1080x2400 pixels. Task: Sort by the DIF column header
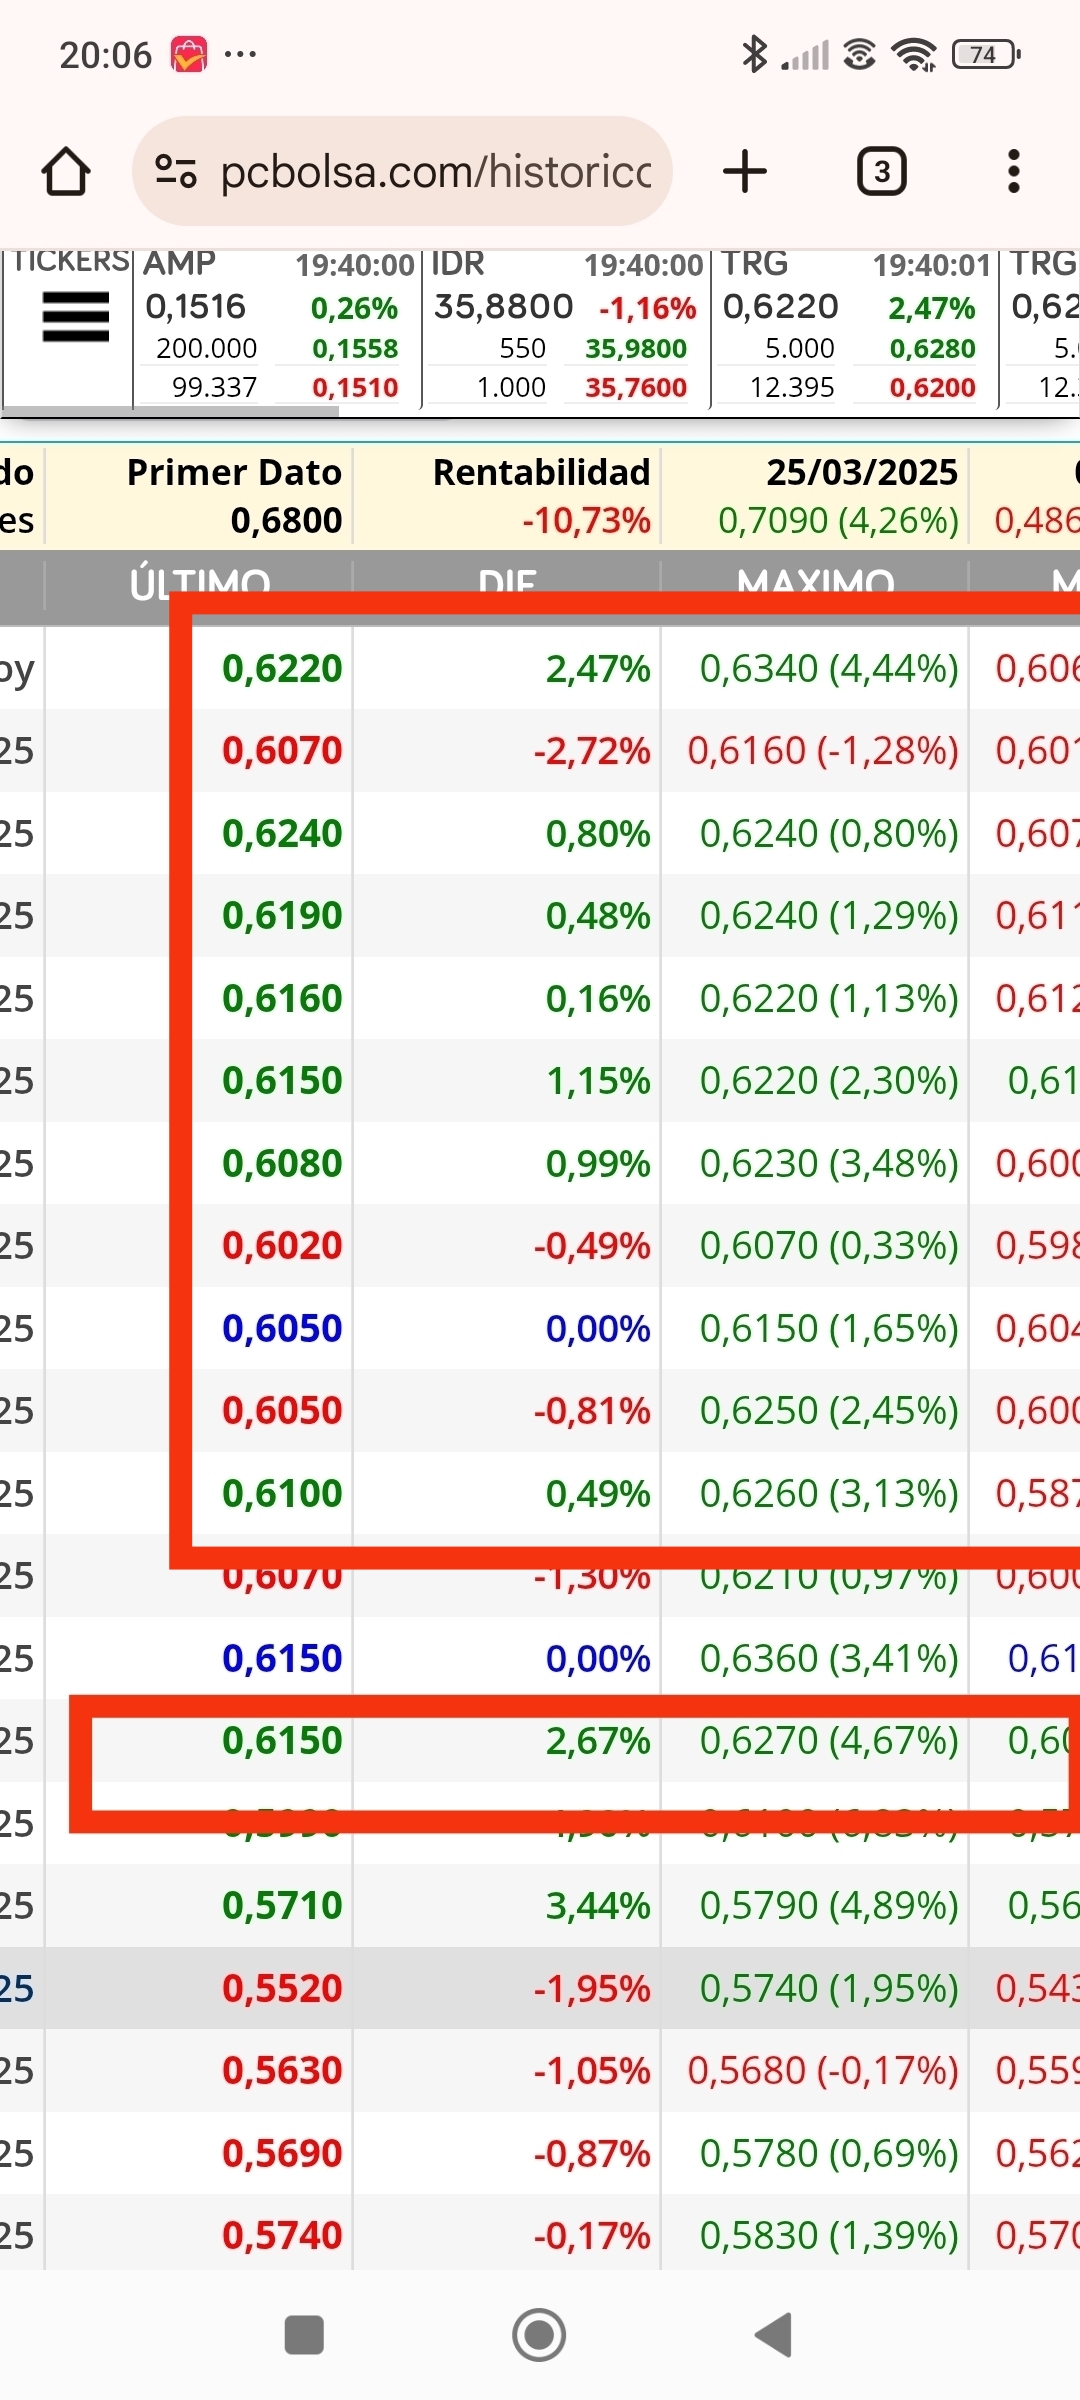(507, 584)
